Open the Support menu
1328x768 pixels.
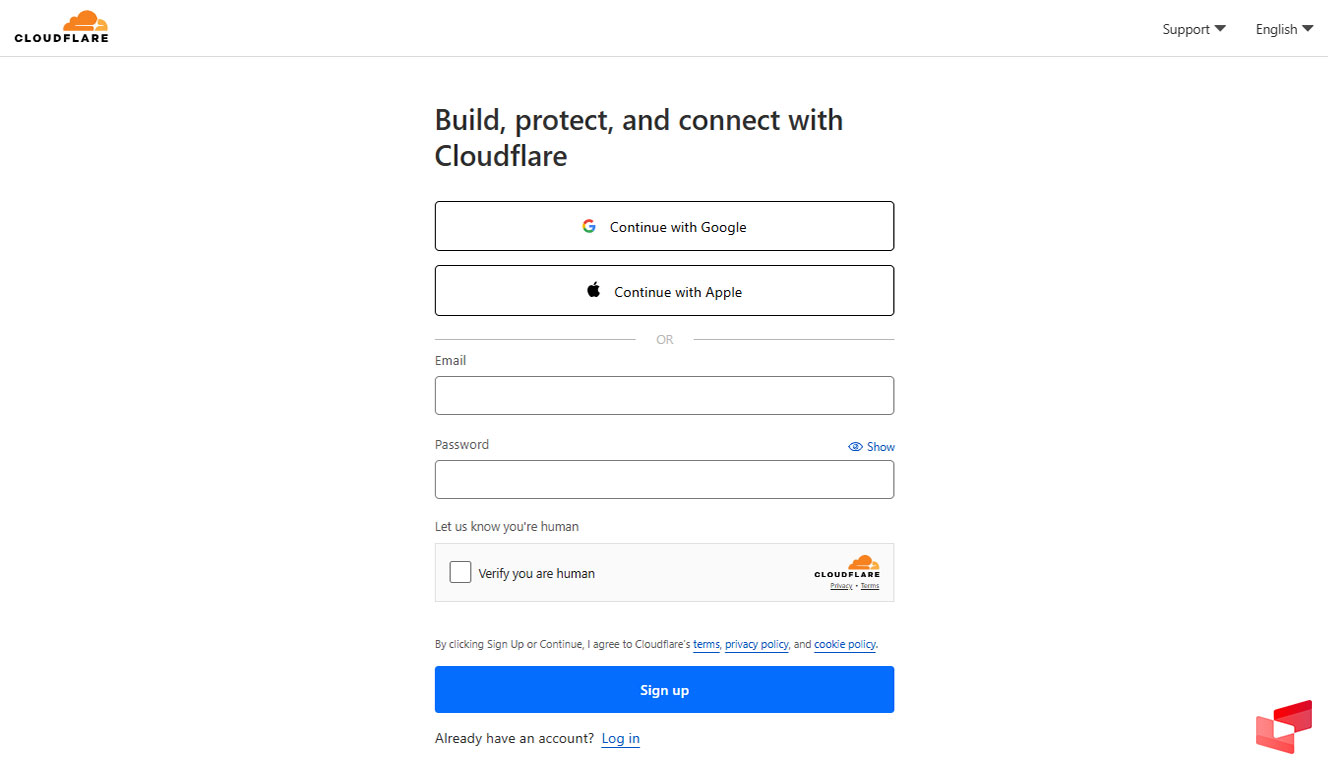pyautogui.click(x=1186, y=29)
